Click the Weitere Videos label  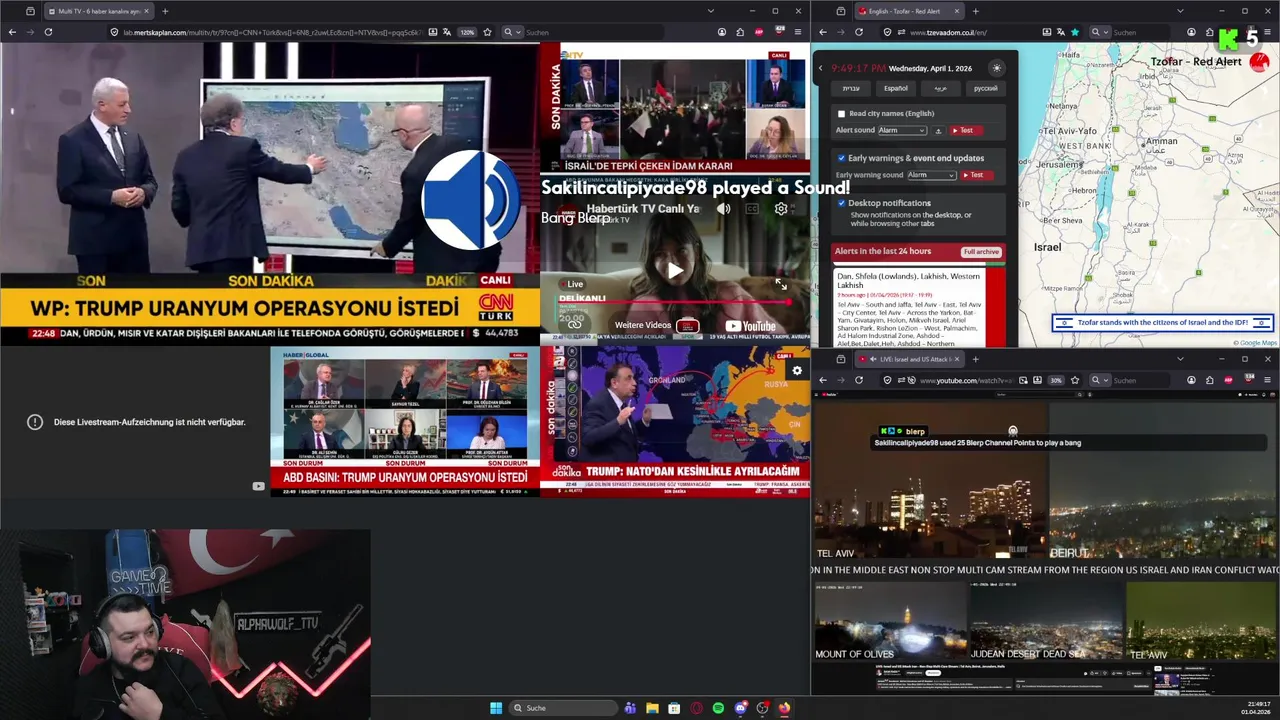[x=643, y=325]
